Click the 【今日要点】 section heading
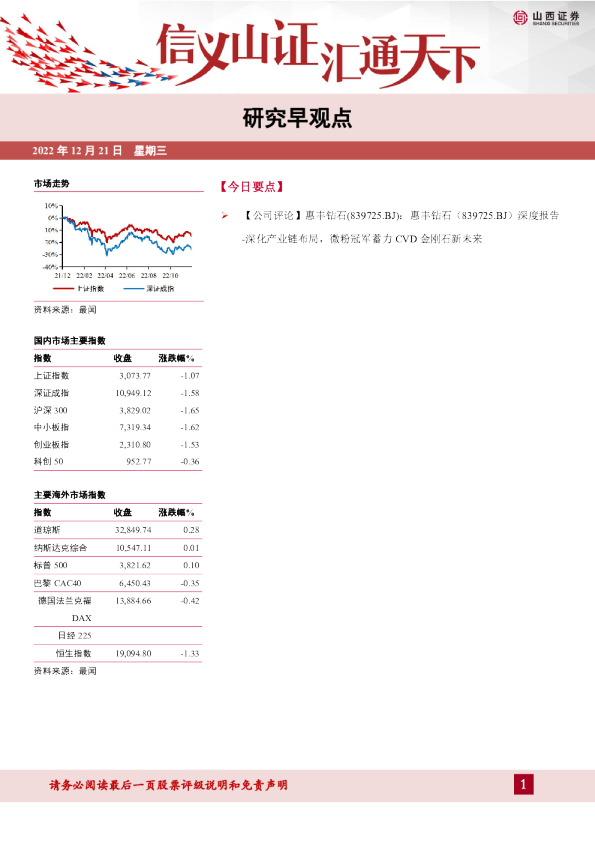595x842 pixels. pos(251,187)
